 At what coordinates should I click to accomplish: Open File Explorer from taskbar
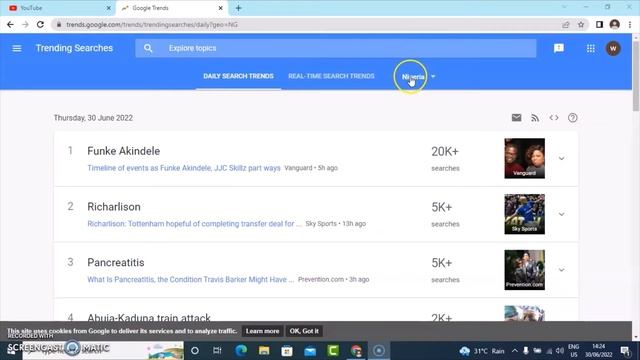click(264, 351)
